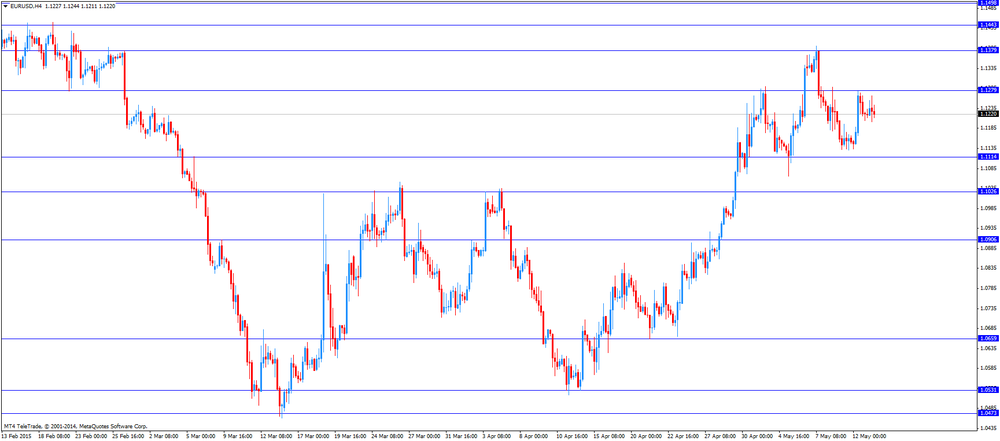The height and width of the screenshot is (441, 1000).
Task: Select the horizontal line price label 1.0659
Action: (x=988, y=338)
